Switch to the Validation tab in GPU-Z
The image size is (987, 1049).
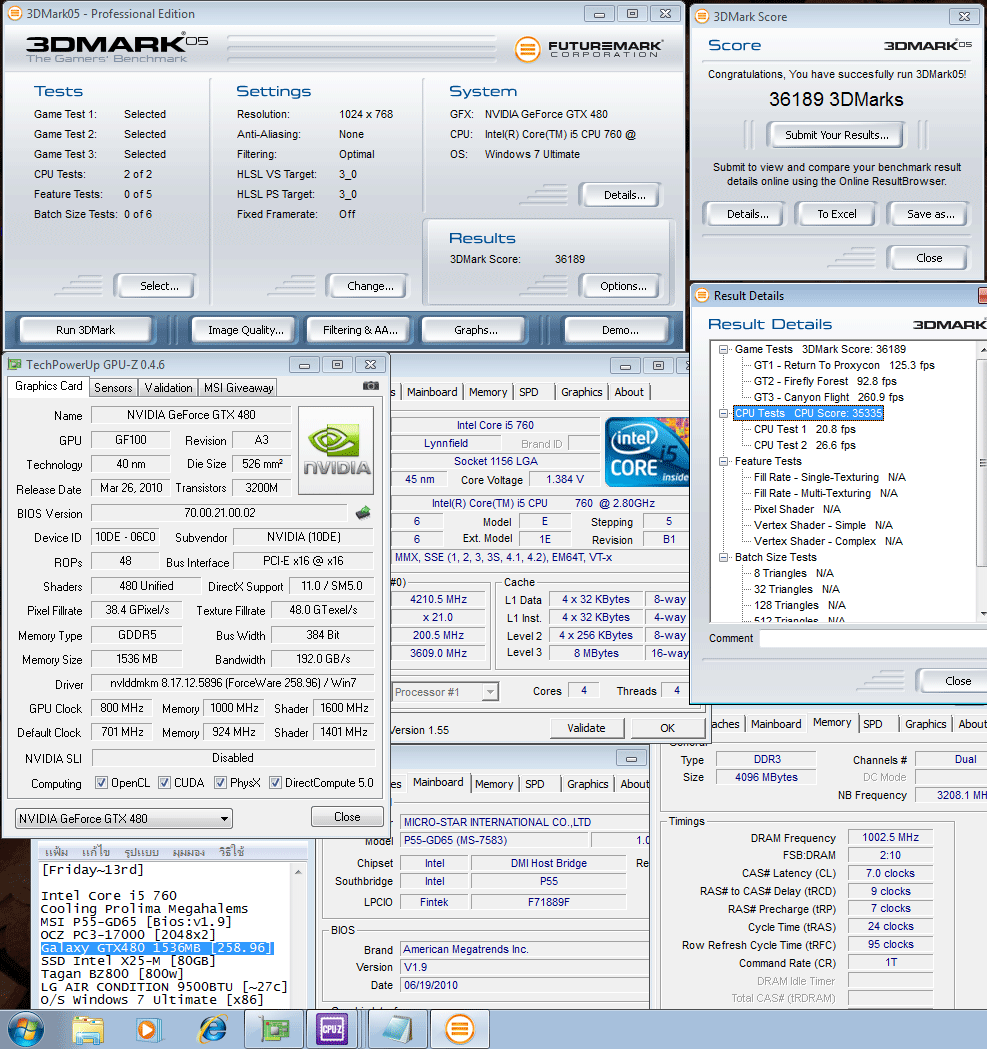[168, 387]
